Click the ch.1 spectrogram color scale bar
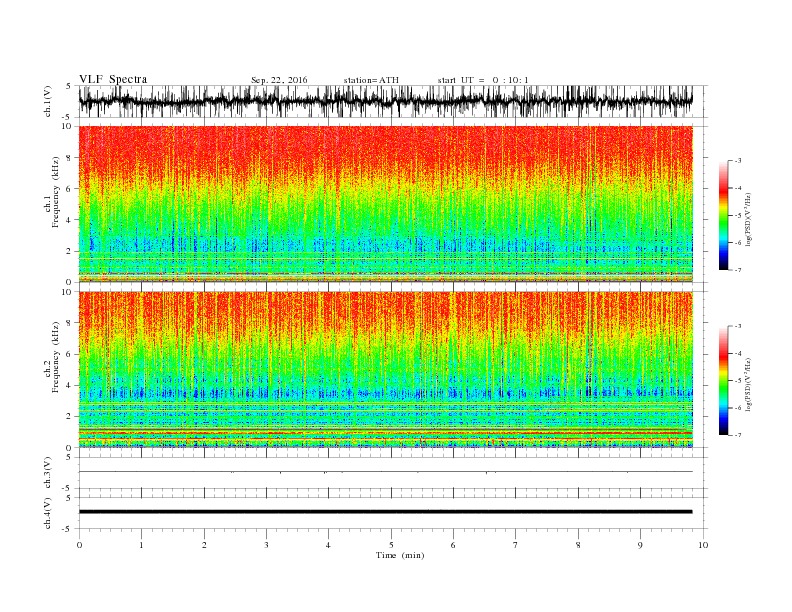The width and height of the screenshot is (792, 612). coord(723,216)
